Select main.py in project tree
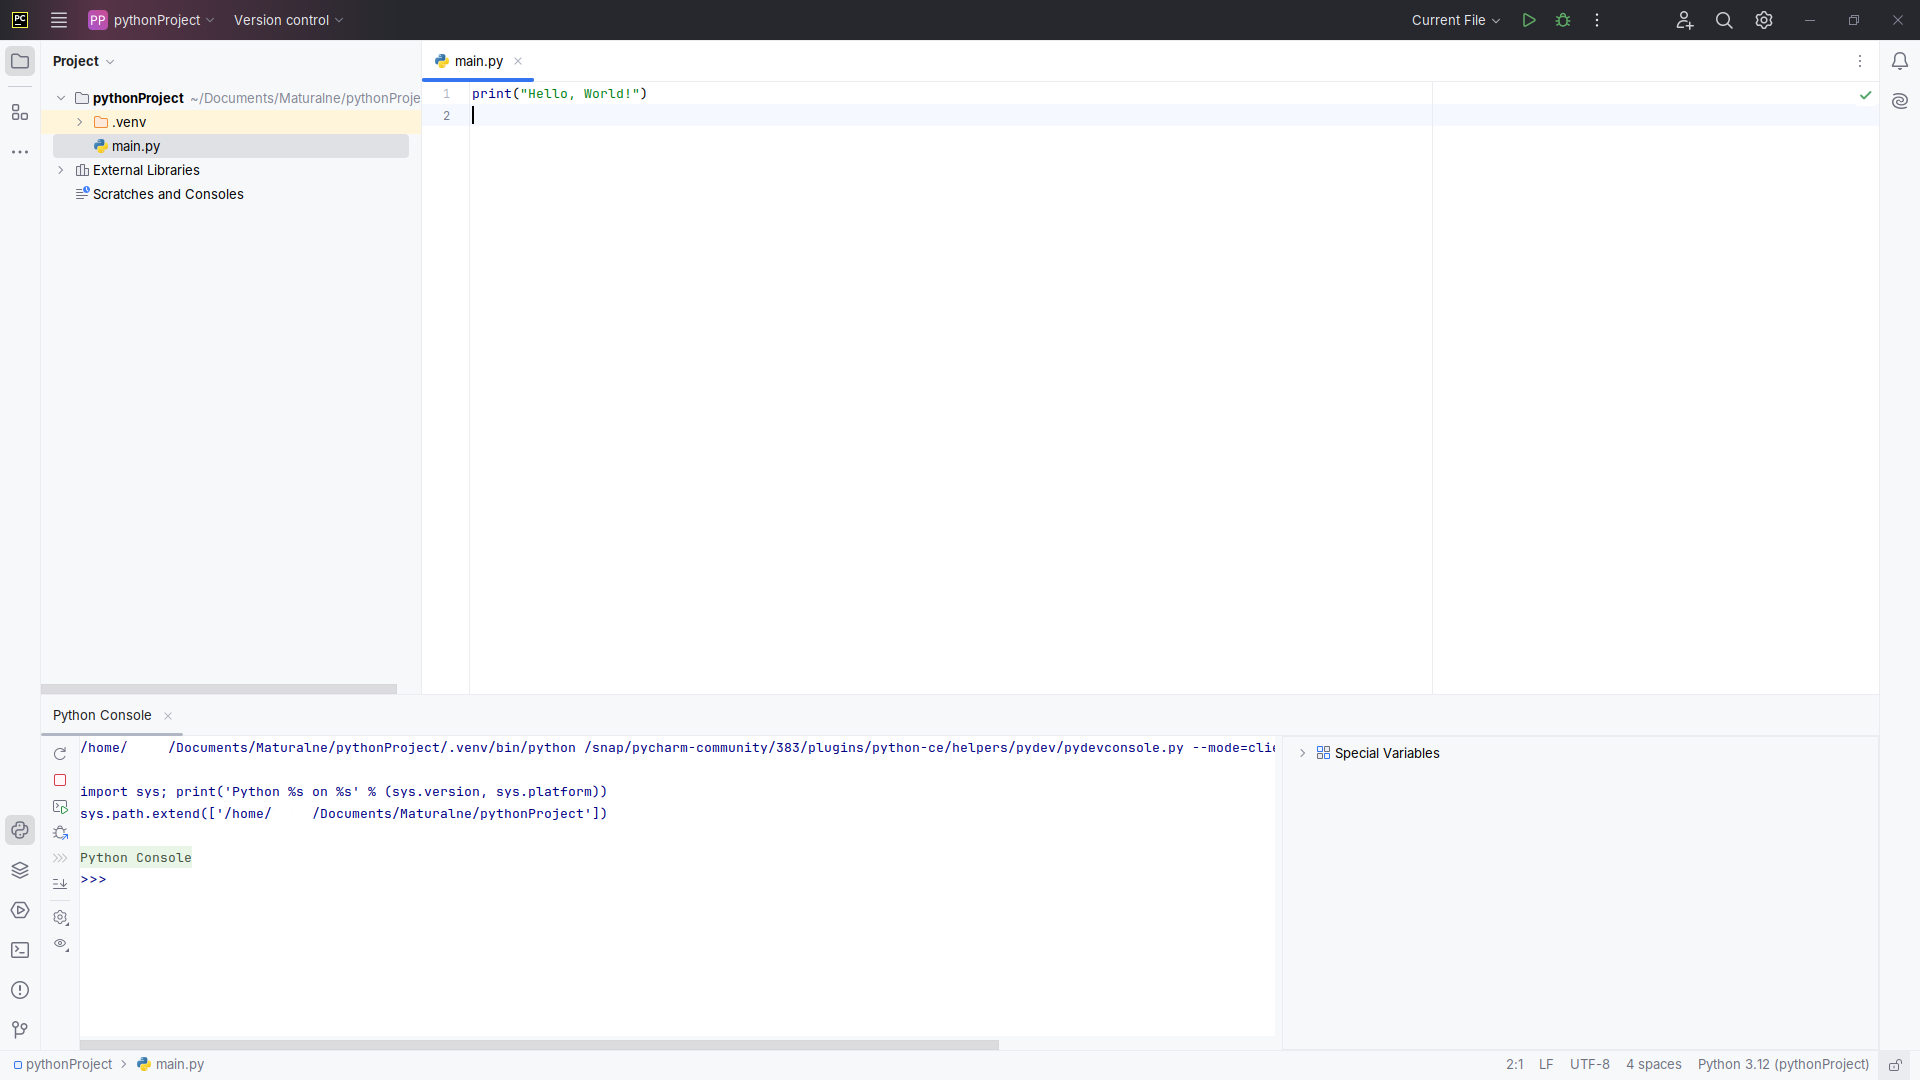 point(231,146)
